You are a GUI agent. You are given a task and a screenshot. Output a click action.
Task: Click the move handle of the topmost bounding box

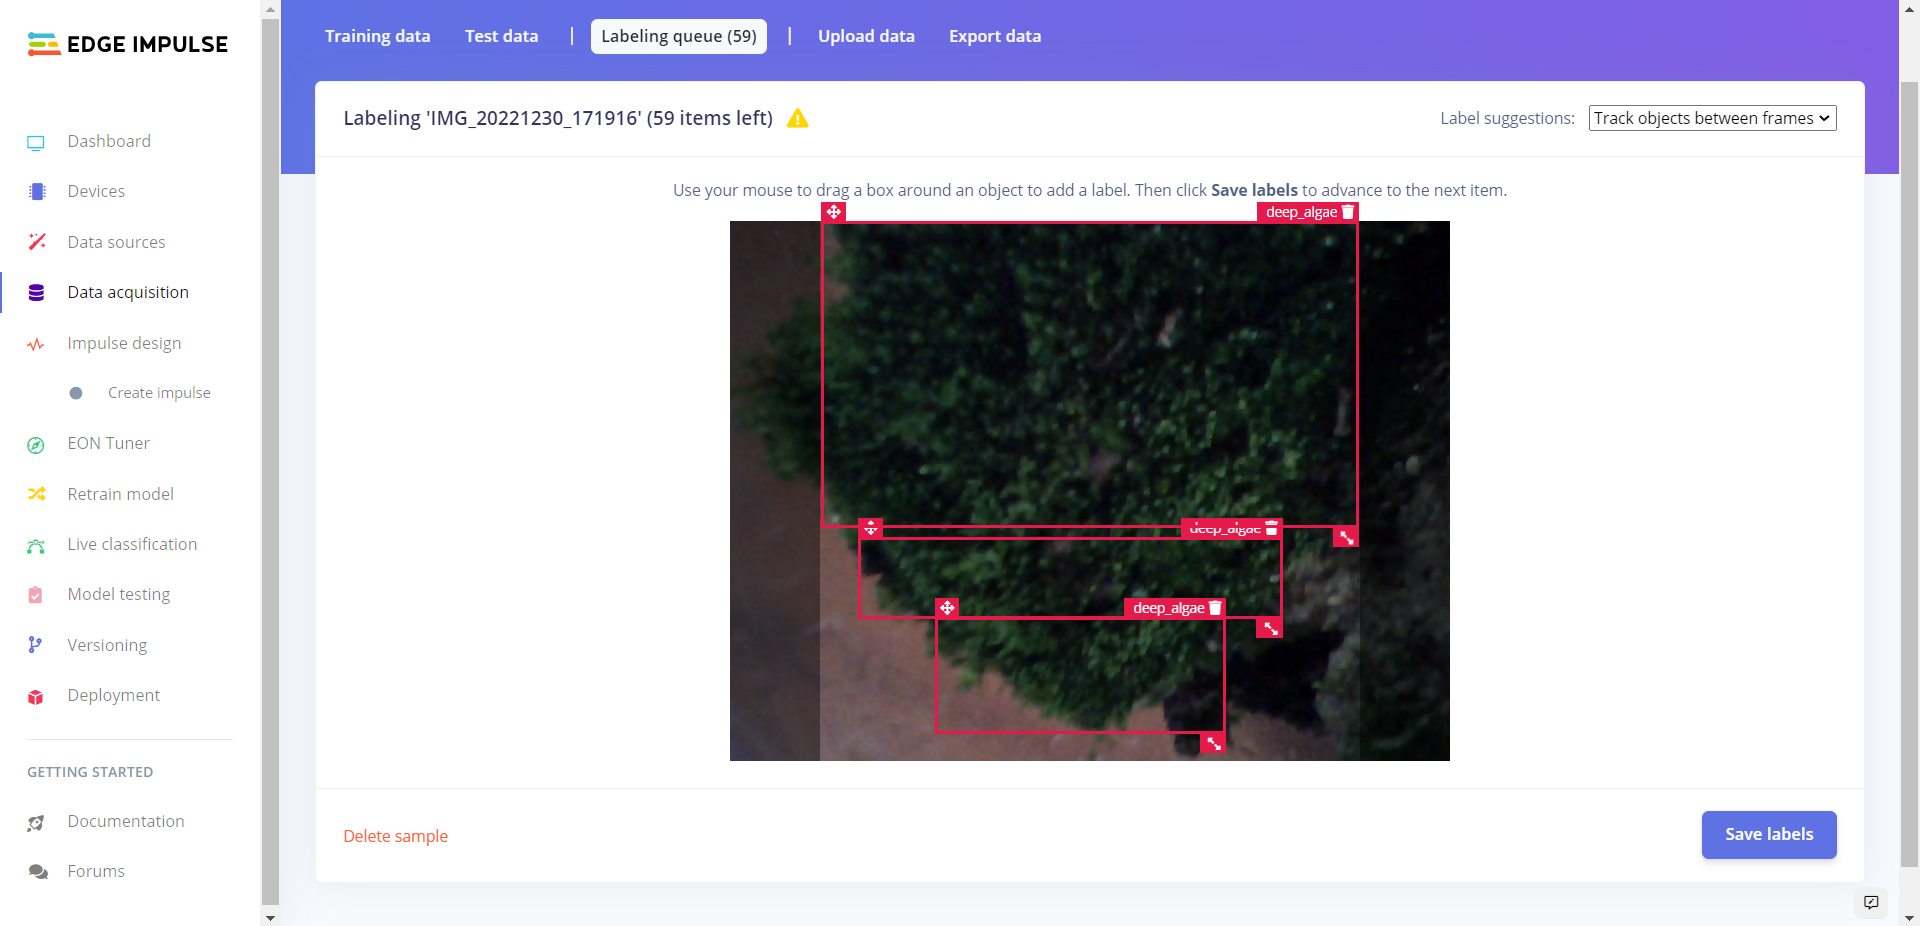pyautogui.click(x=834, y=212)
